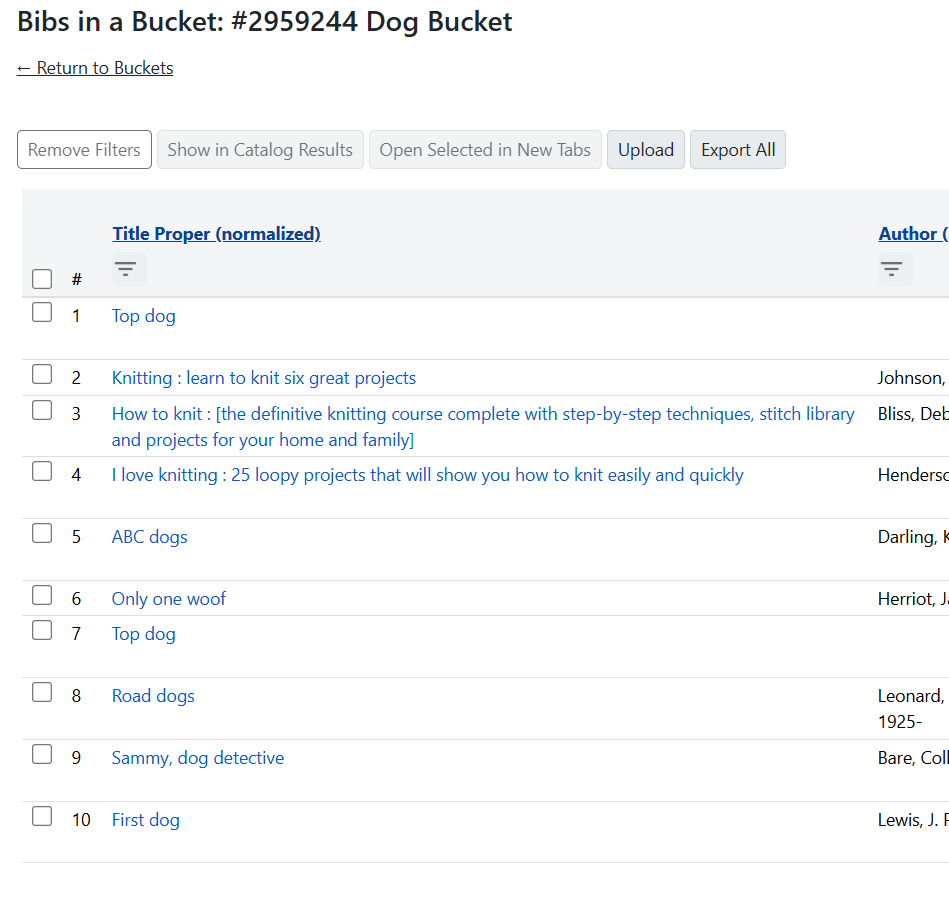Toggle the select-all checkbox in the header
Viewport: 949px width, 902px height.
pyautogui.click(x=42, y=279)
